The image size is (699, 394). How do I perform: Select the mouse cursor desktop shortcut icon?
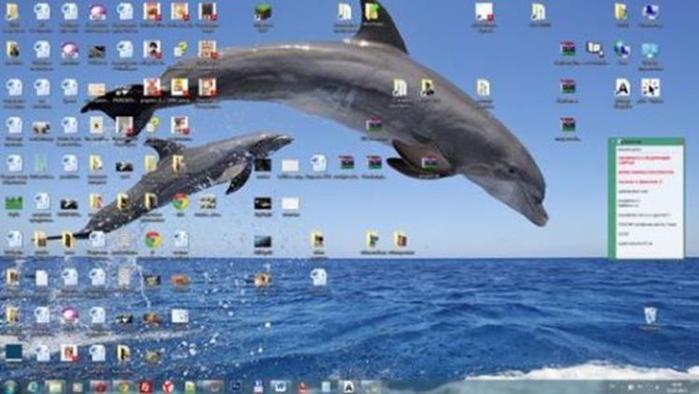650,88
